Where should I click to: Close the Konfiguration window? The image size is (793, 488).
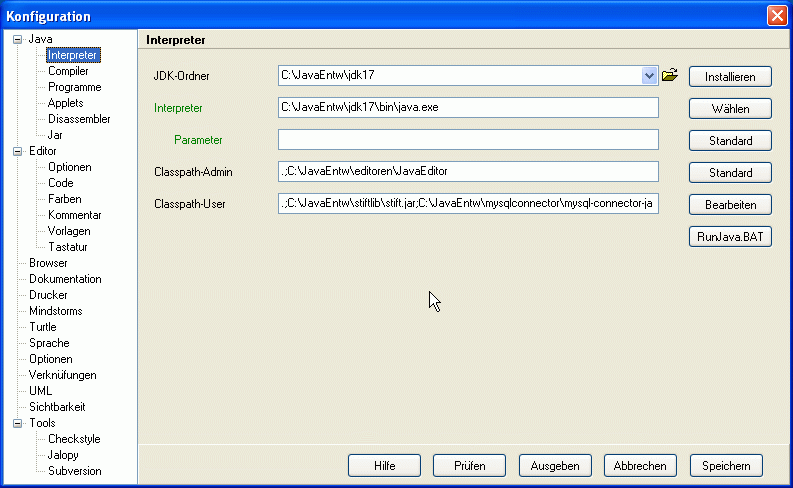777,16
